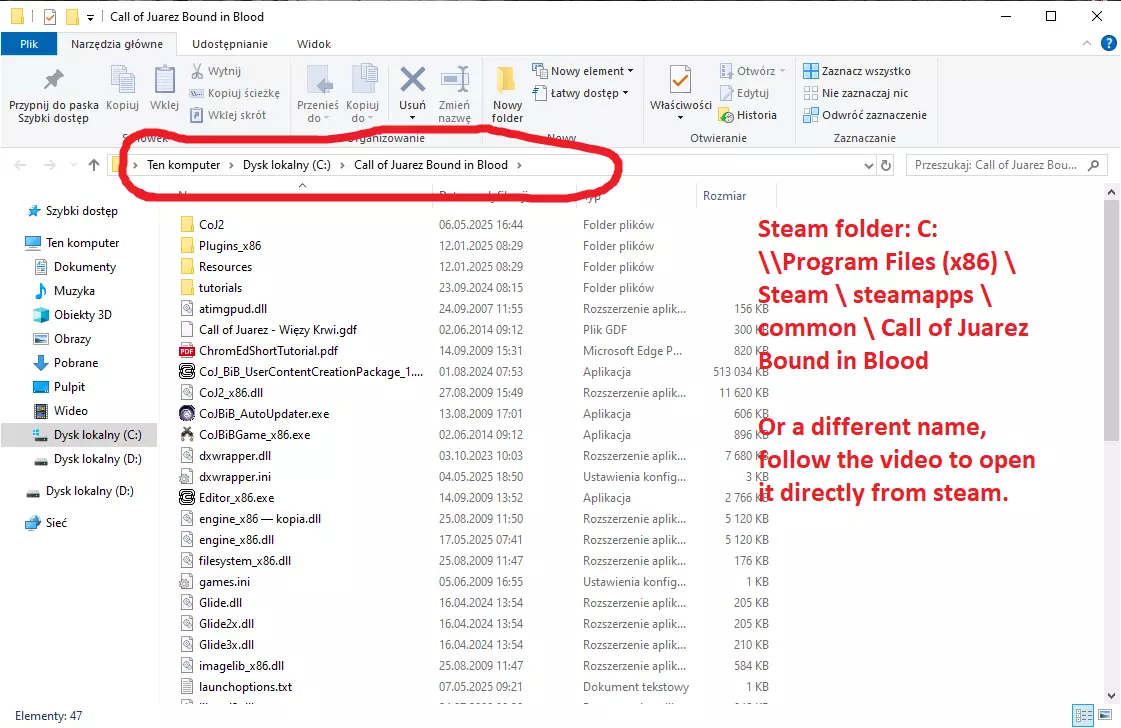Screen dimensions: 1121x728
Task: Open Nowy element dropdown
Action: click(x=583, y=71)
